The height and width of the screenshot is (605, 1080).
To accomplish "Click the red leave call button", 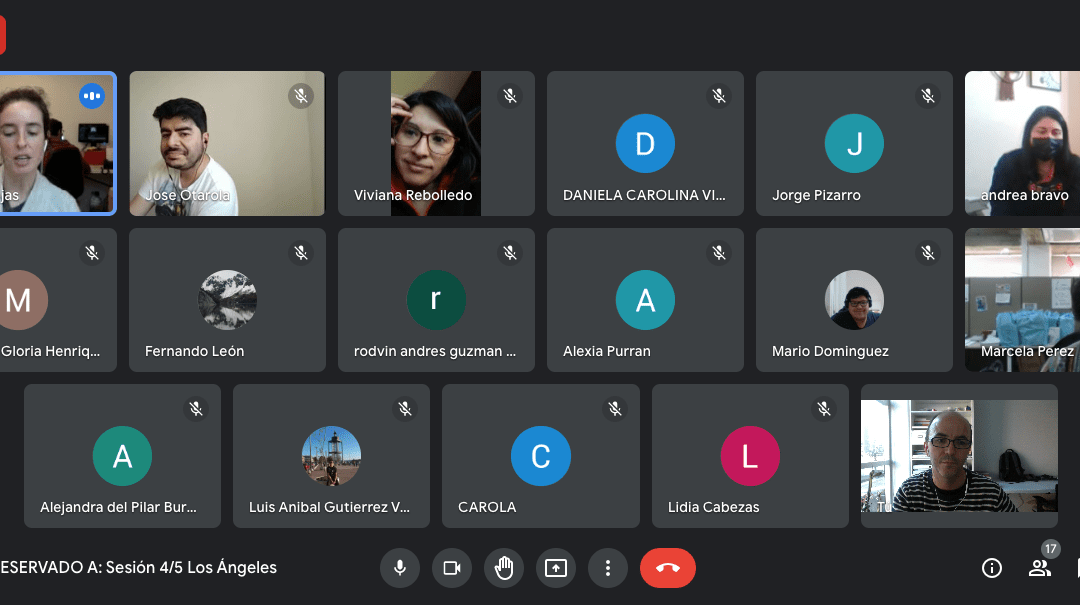I will pyautogui.click(x=667, y=568).
